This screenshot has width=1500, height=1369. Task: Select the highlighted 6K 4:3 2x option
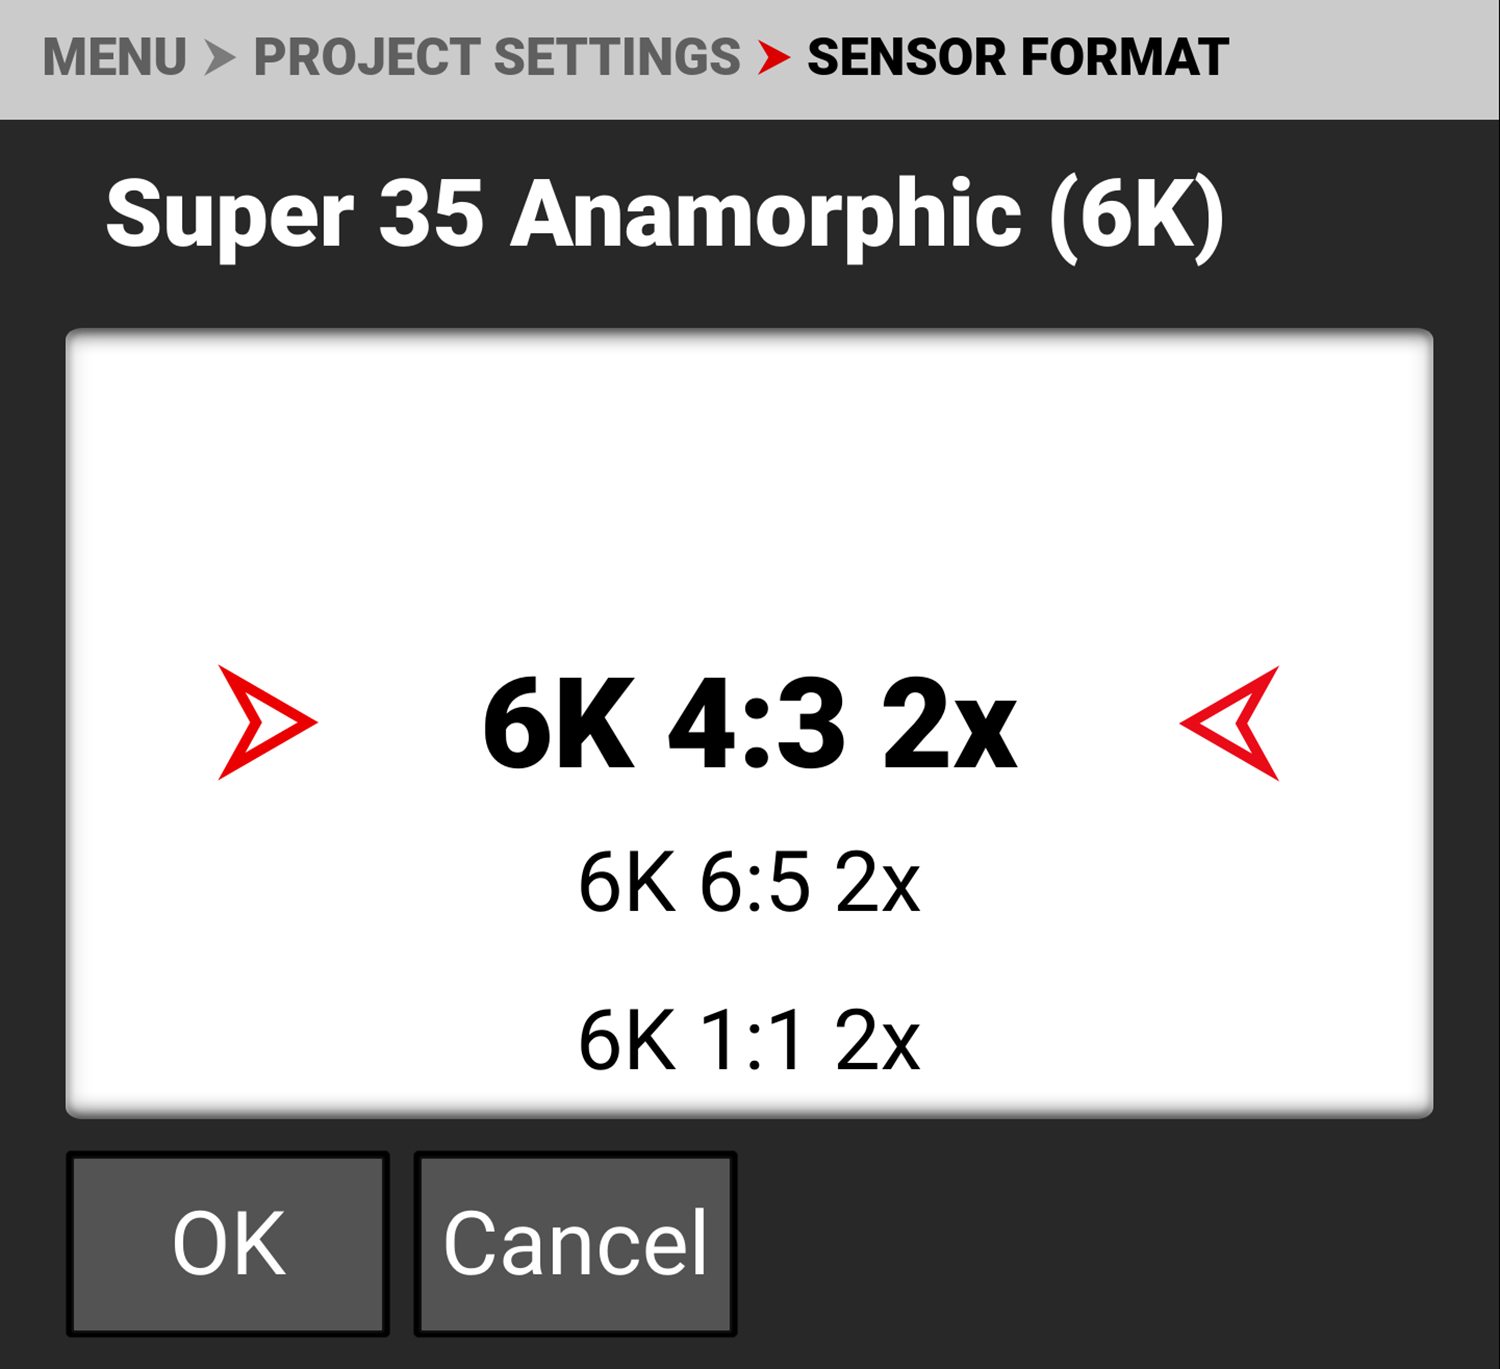(x=749, y=724)
